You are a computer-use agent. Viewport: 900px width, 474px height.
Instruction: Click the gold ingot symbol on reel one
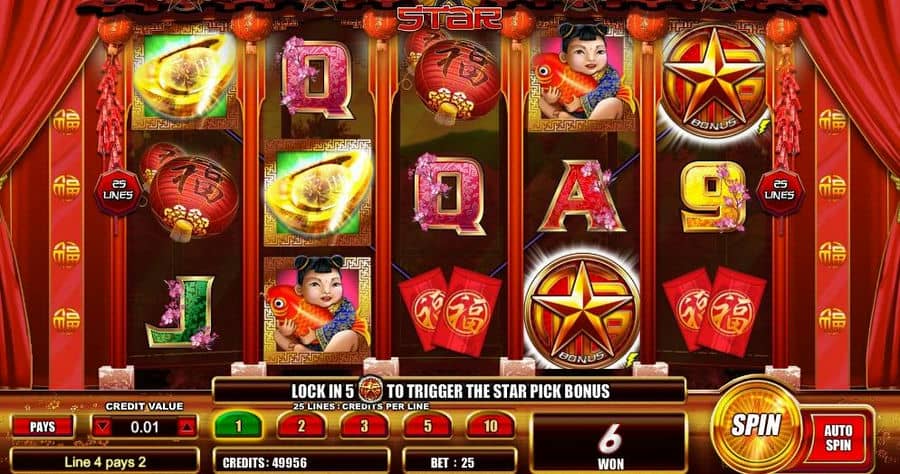[185, 80]
